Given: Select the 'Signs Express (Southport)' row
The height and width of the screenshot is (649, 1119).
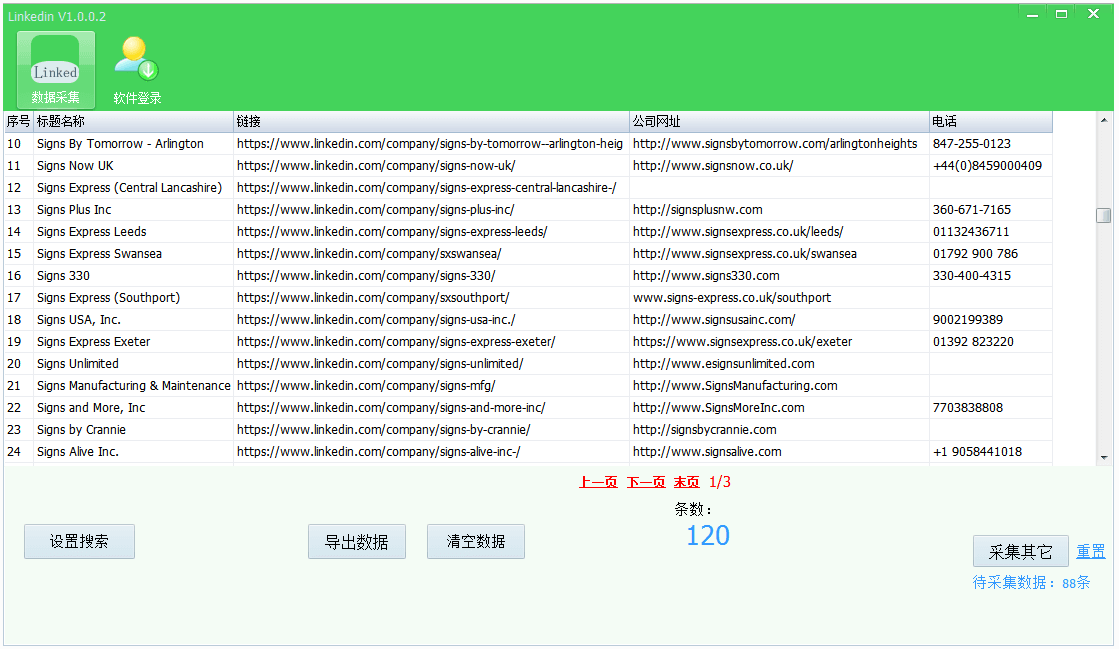Looking at the screenshot, I should click(528, 298).
